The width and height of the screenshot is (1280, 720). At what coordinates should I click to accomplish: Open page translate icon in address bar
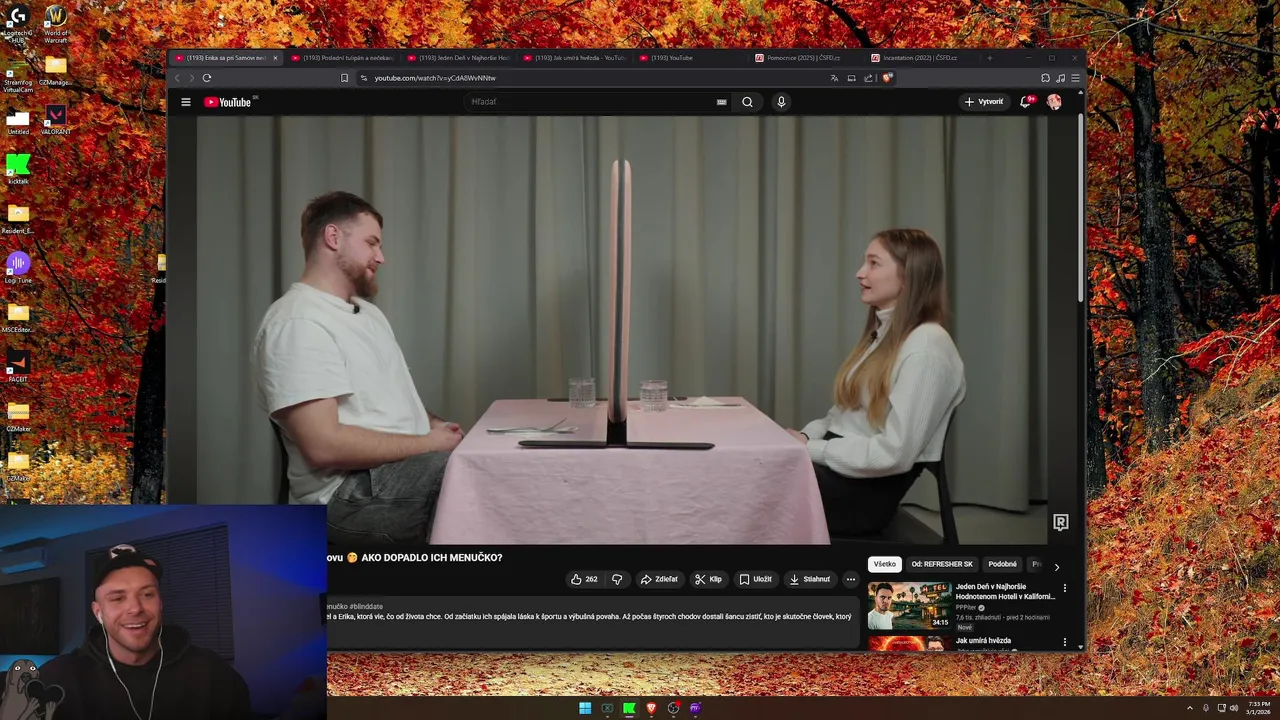point(834,78)
